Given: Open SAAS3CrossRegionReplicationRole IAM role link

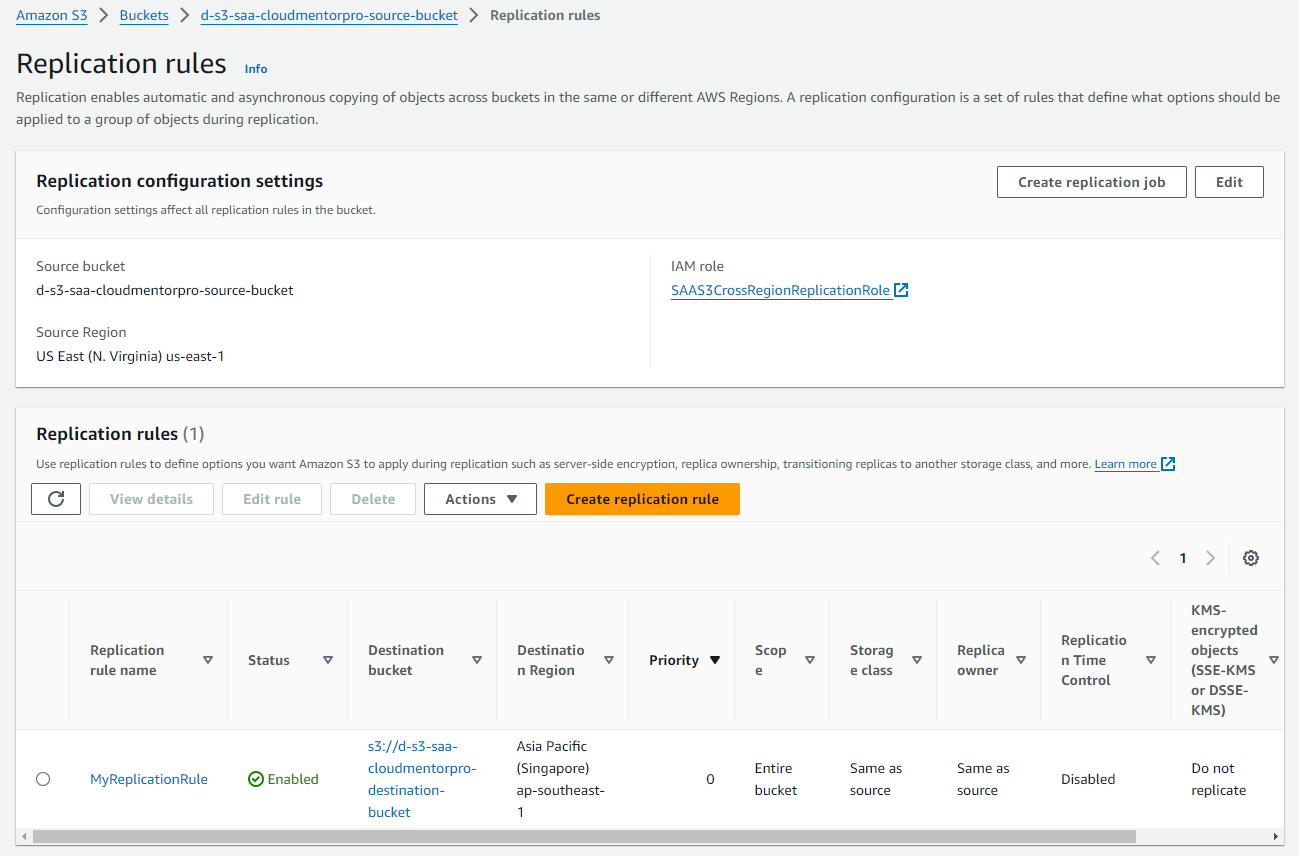Looking at the screenshot, I should (x=780, y=290).
